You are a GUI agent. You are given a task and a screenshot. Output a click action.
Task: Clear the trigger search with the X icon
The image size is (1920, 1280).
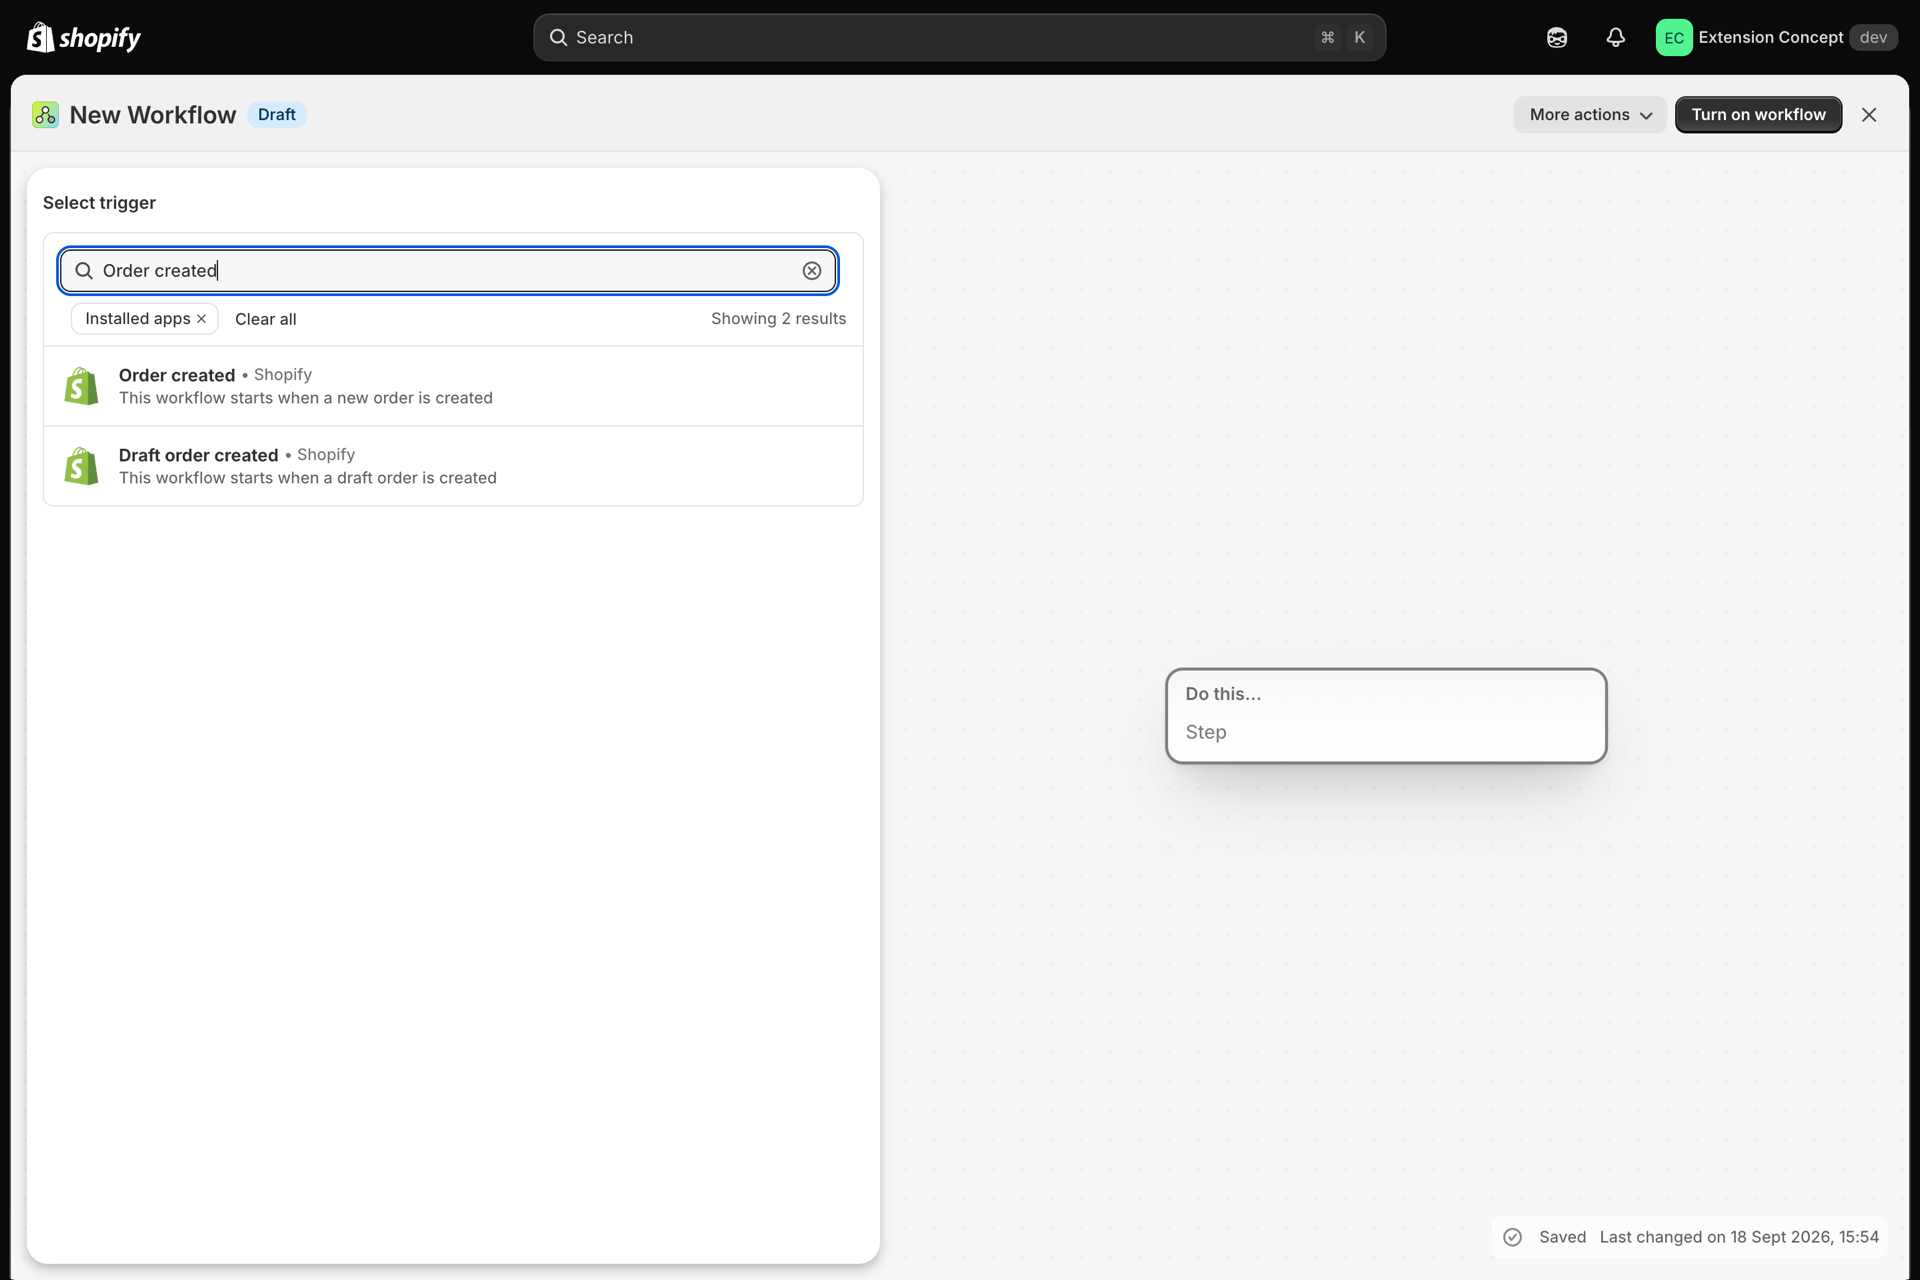(812, 271)
